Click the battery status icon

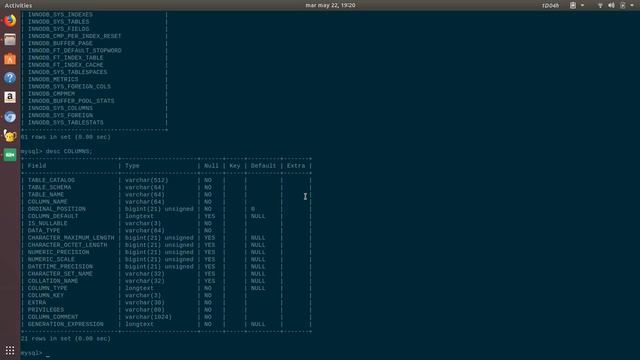[622, 5]
